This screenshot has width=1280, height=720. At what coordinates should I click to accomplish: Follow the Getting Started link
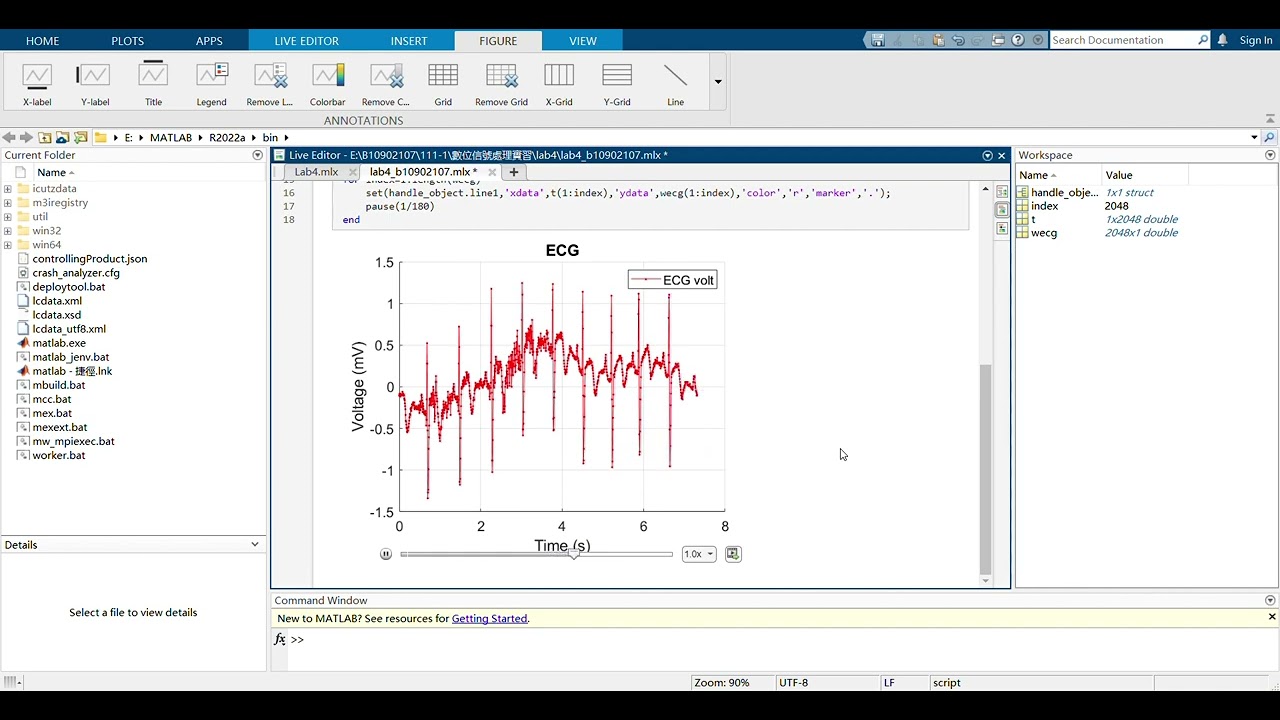[x=489, y=618]
